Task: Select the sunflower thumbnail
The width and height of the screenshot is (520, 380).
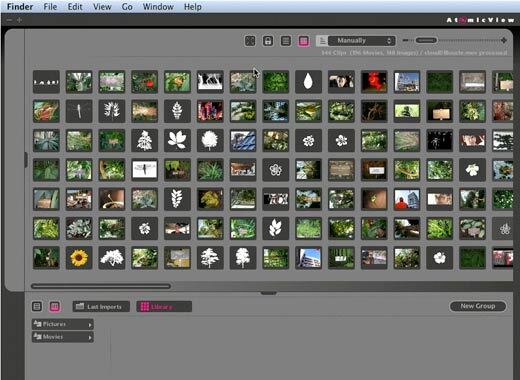Action: [79, 258]
